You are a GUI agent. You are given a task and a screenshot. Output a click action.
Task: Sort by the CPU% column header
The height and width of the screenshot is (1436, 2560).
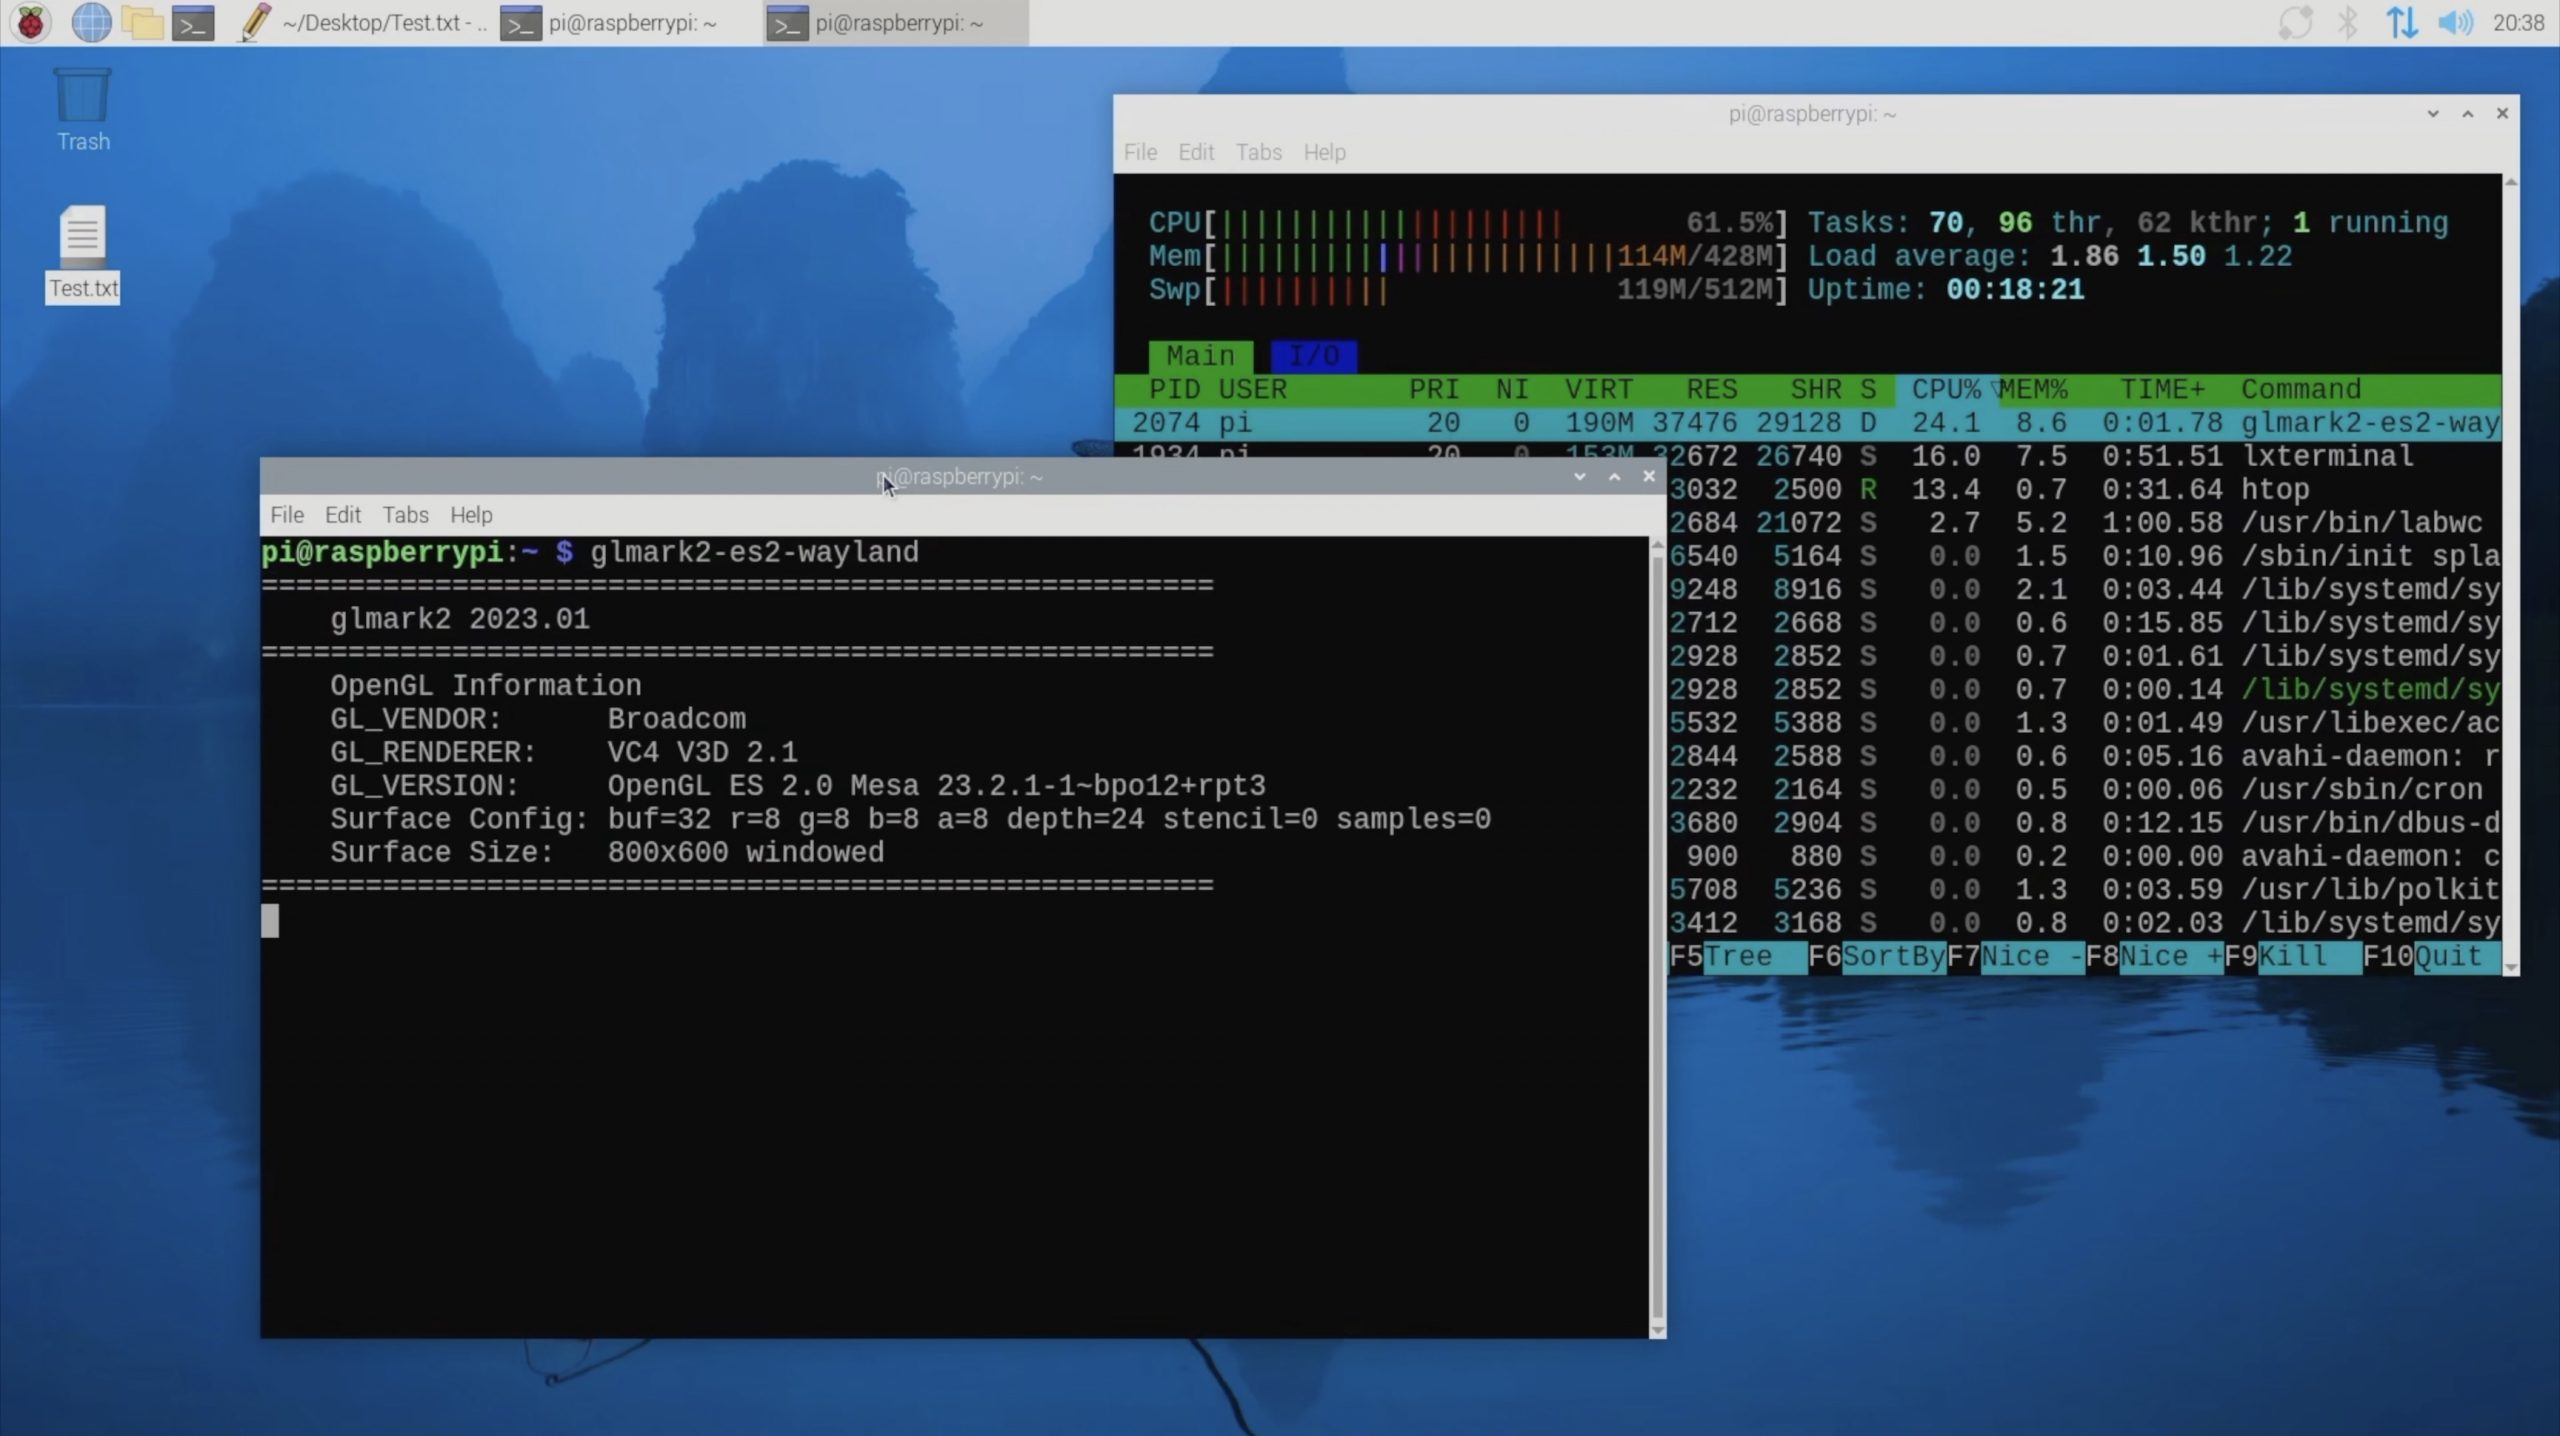tap(1945, 389)
